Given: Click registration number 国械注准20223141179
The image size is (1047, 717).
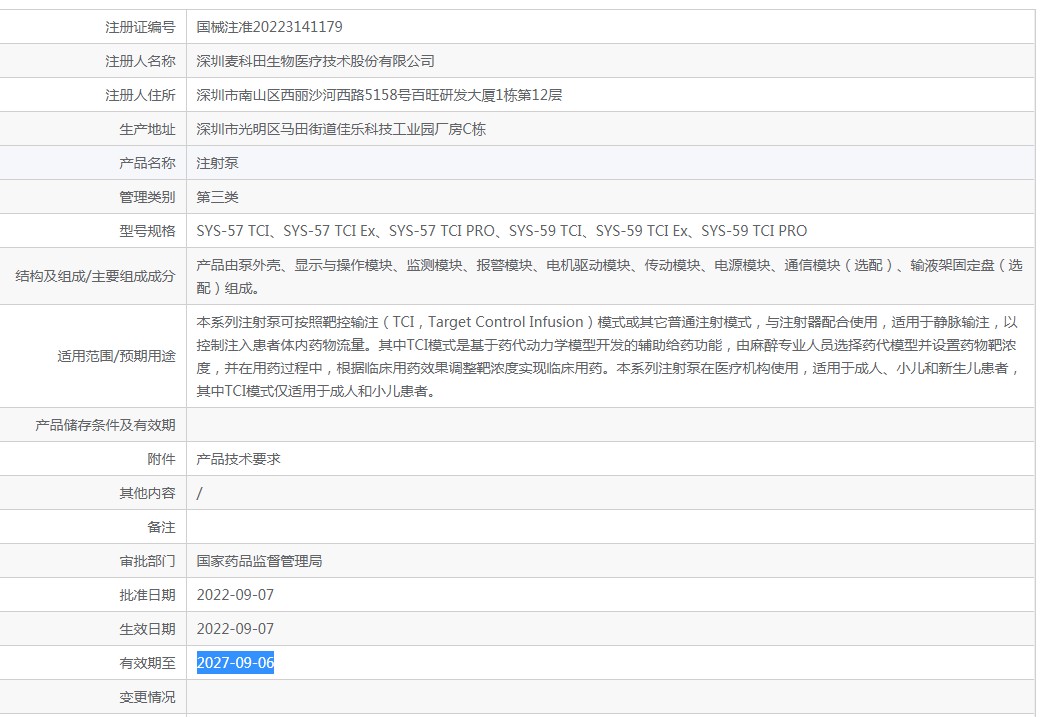Looking at the screenshot, I should tap(269, 27).
